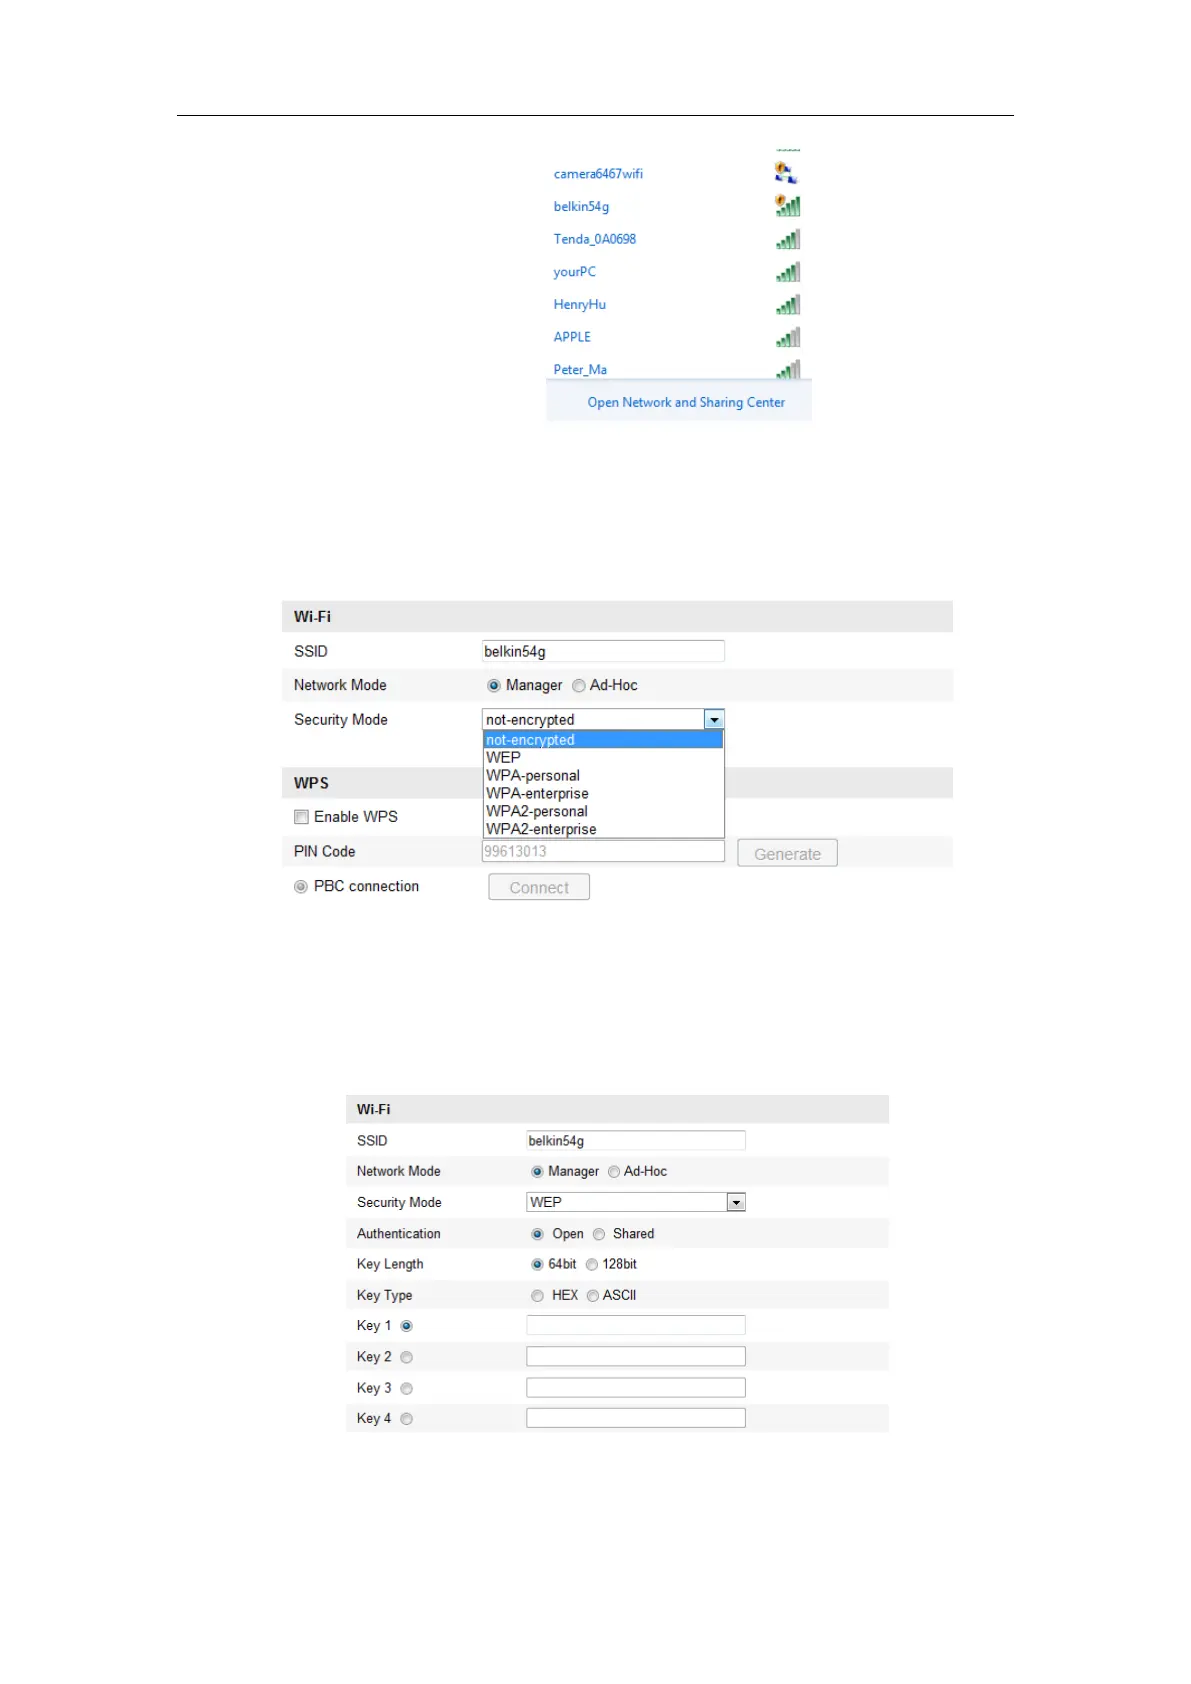1191x1684 pixels.
Task: Choose Tenda_0A0698 network
Action: (x=595, y=239)
